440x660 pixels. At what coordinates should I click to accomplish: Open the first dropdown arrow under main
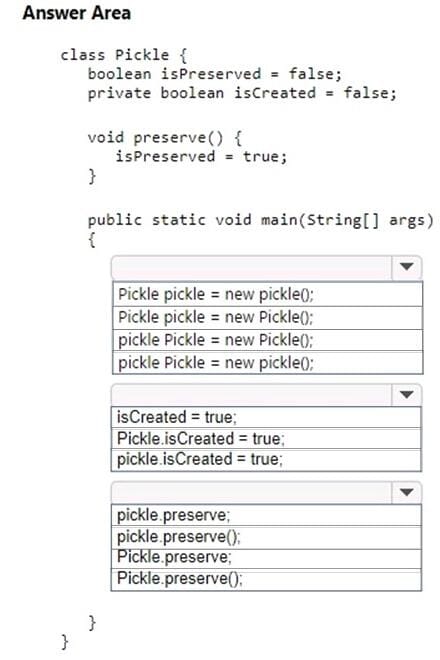(406, 267)
